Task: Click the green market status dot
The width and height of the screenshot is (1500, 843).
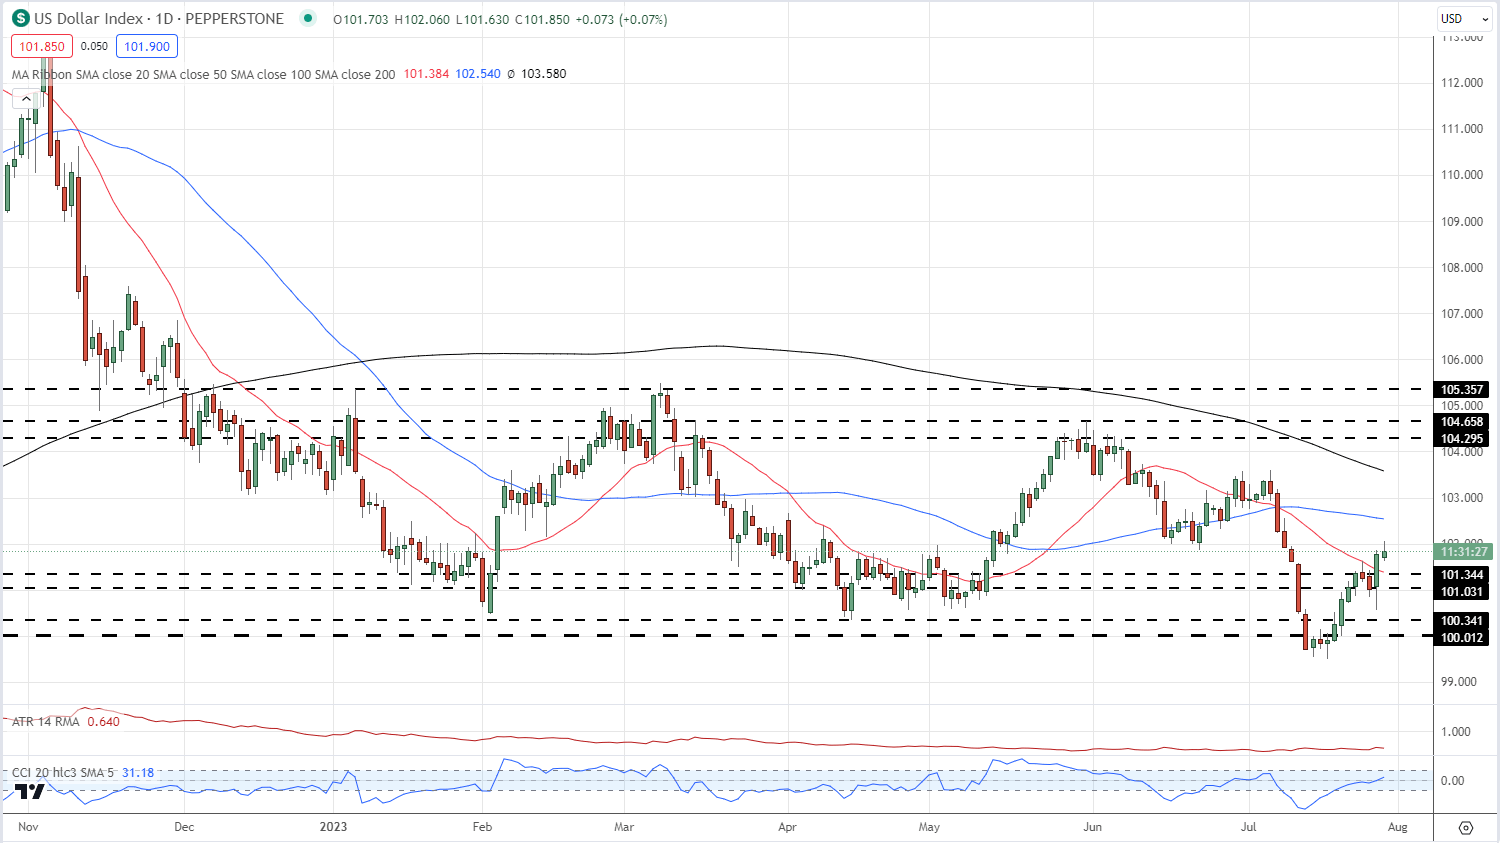Action: coord(308,18)
